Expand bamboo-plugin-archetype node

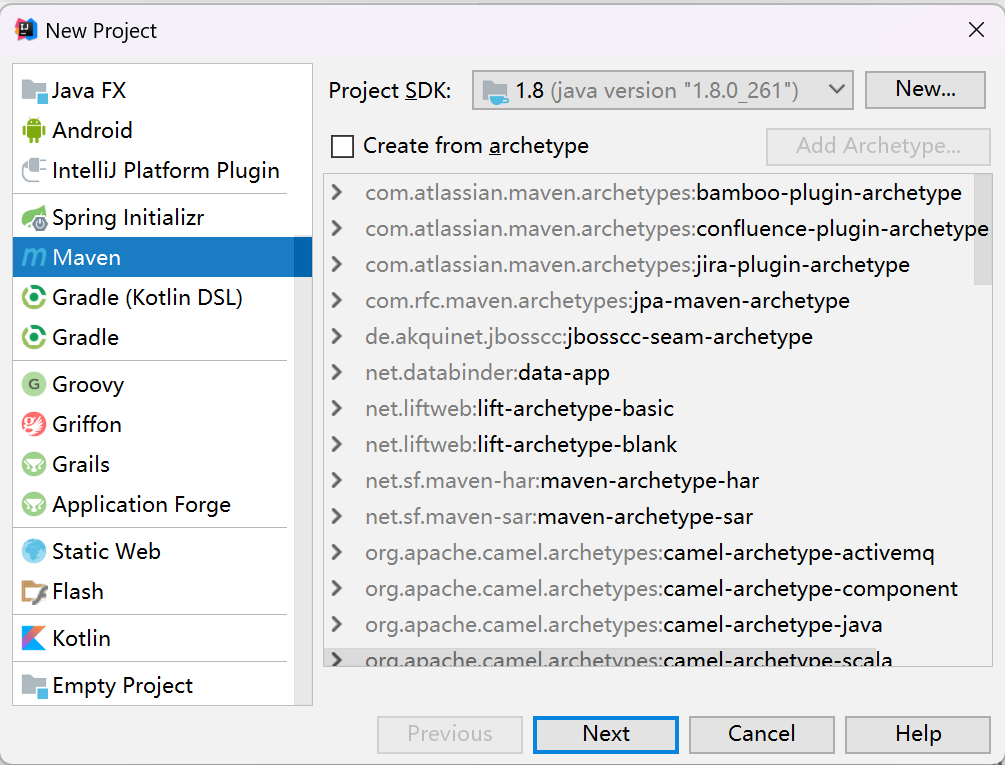[x=336, y=192]
